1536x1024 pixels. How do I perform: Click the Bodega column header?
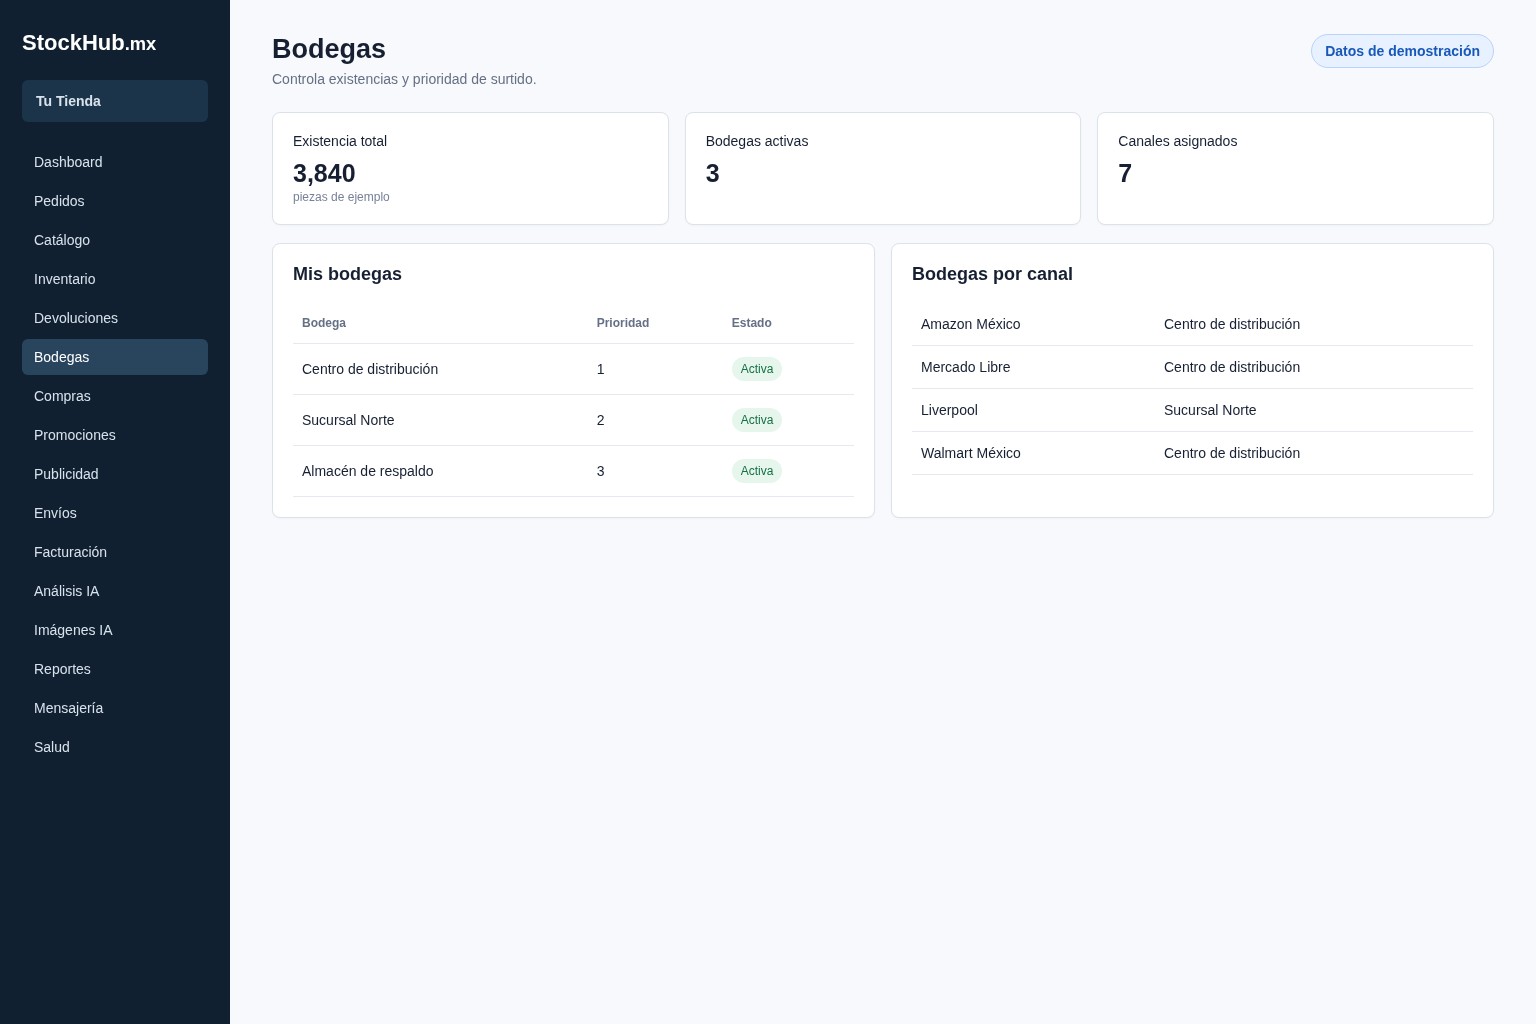coord(324,323)
